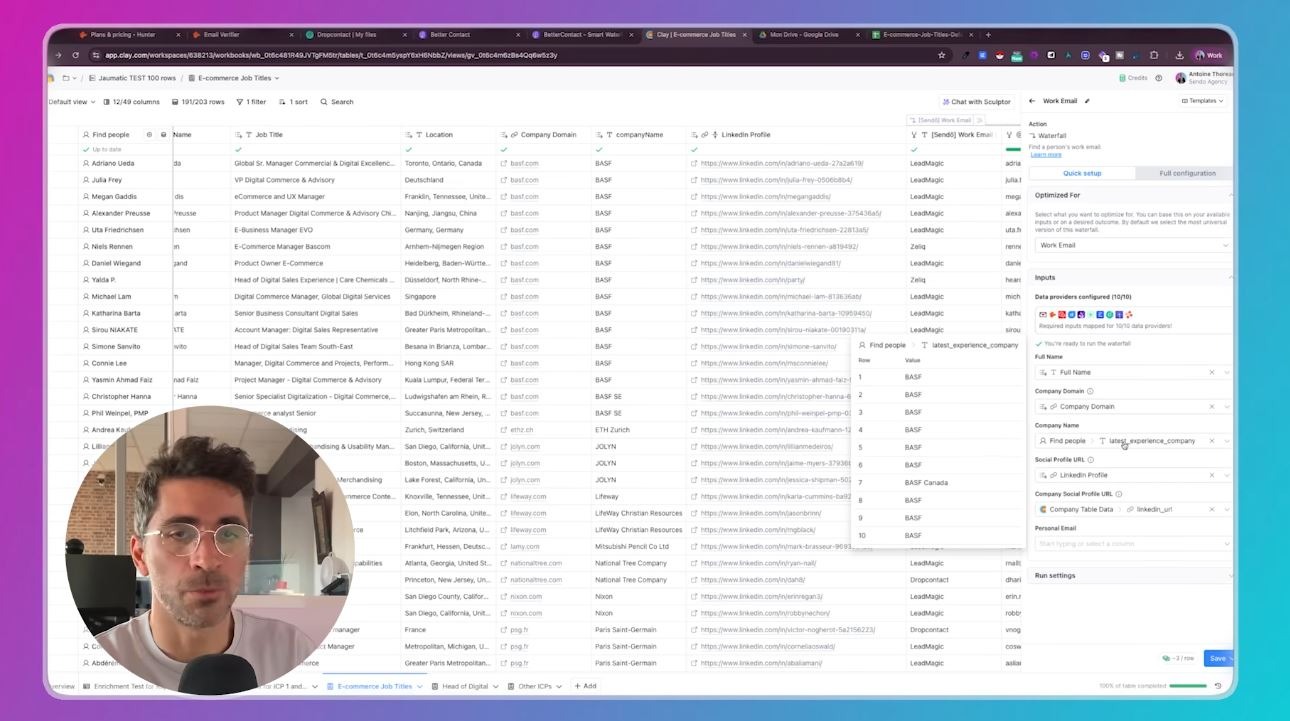Viewport: 1290px width, 721px height.
Task: Open the Work profile button in browser
Action: (x=1209, y=55)
